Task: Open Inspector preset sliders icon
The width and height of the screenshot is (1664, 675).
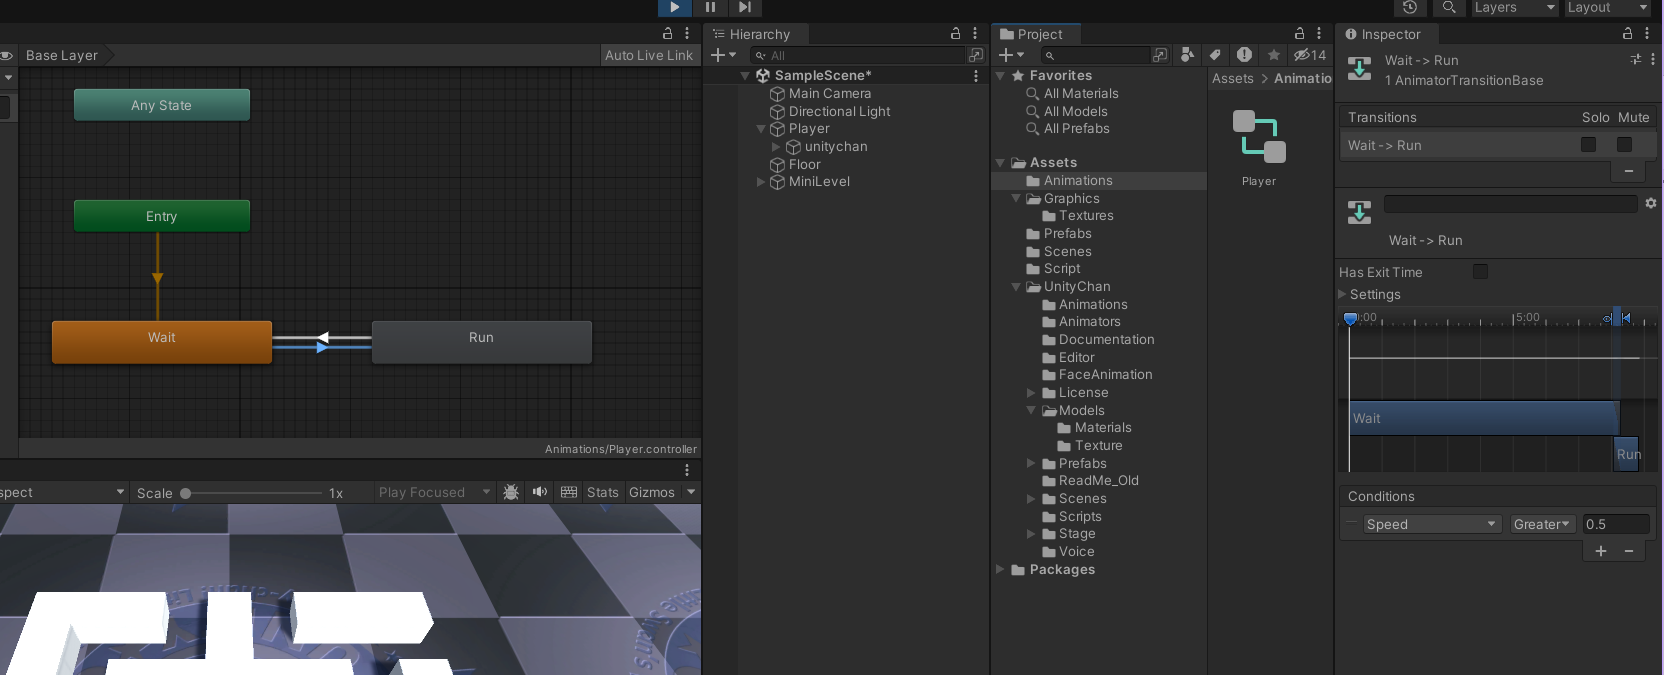Action: tap(1636, 59)
